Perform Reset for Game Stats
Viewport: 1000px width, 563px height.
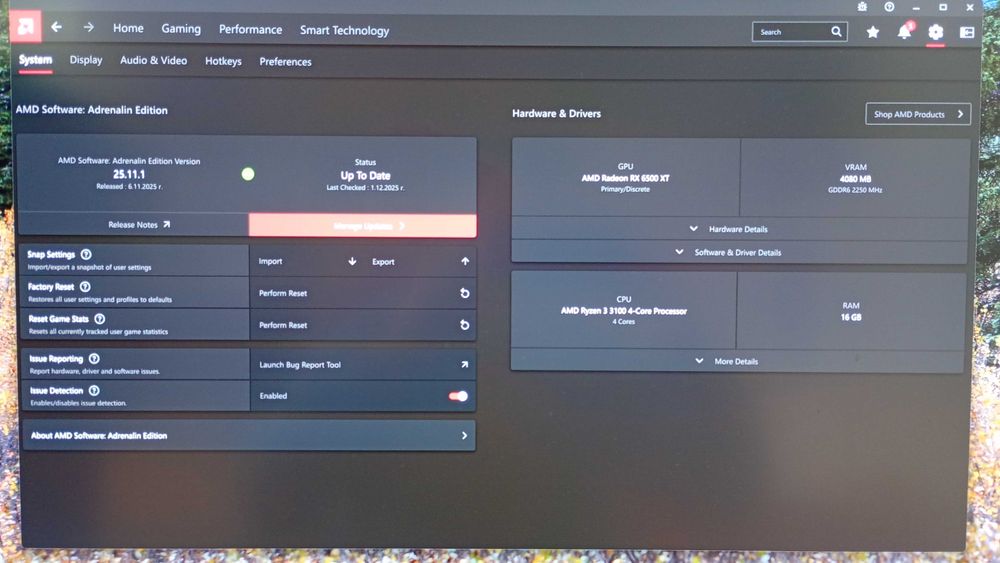point(363,325)
